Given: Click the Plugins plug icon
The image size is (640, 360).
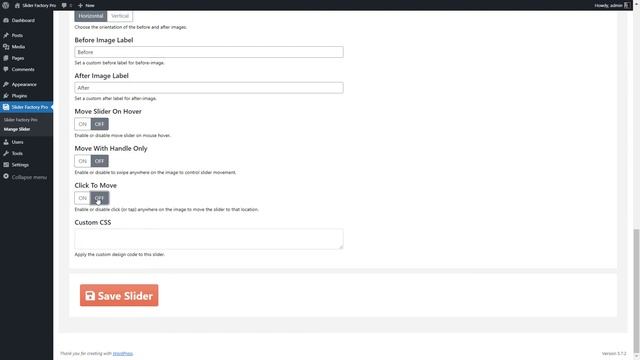Looking at the screenshot, I should coord(6,96).
